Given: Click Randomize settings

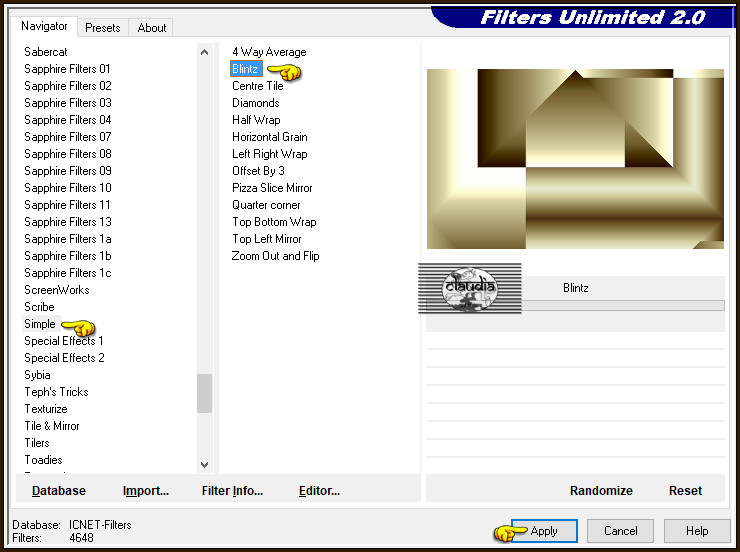Looking at the screenshot, I should point(601,491).
